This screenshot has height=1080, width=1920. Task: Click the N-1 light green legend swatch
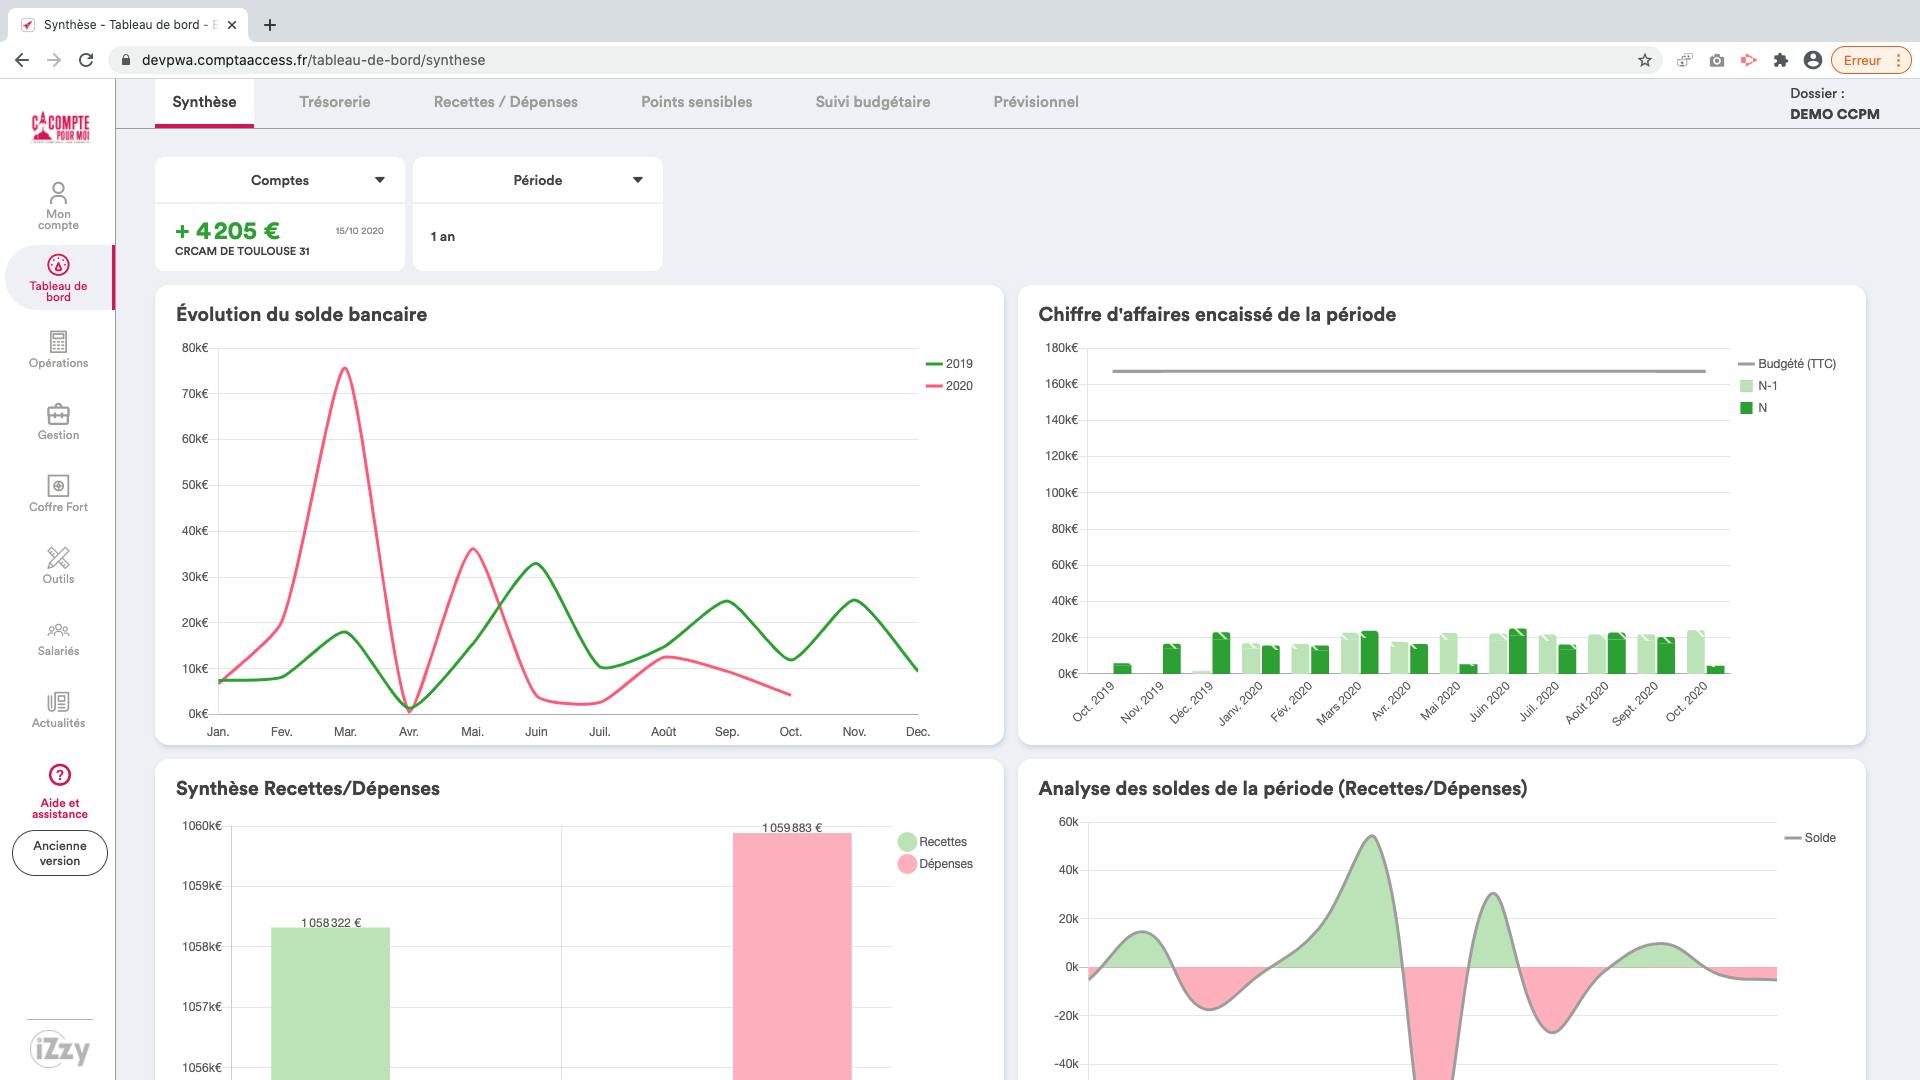coord(1746,386)
